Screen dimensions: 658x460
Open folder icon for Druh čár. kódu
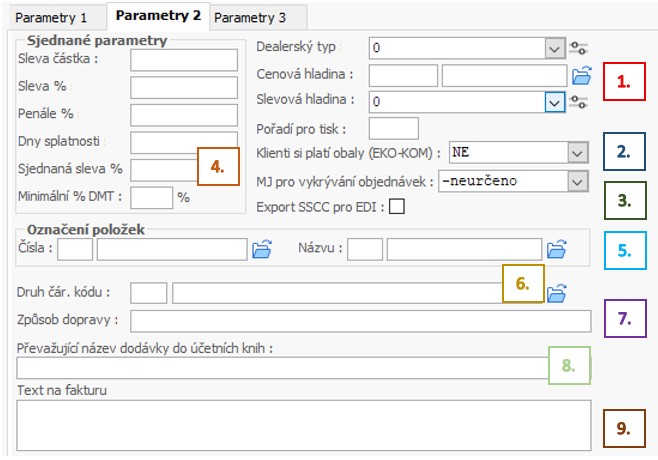point(556,293)
